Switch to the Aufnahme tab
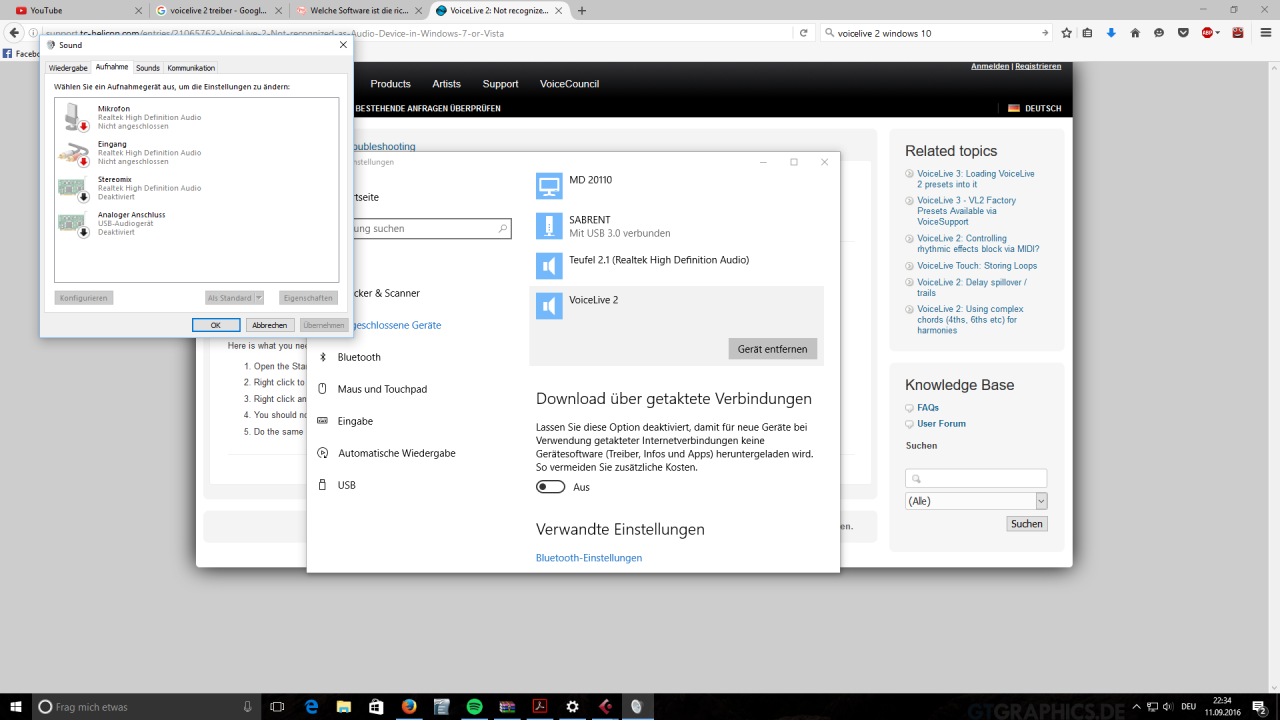 [112, 67]
